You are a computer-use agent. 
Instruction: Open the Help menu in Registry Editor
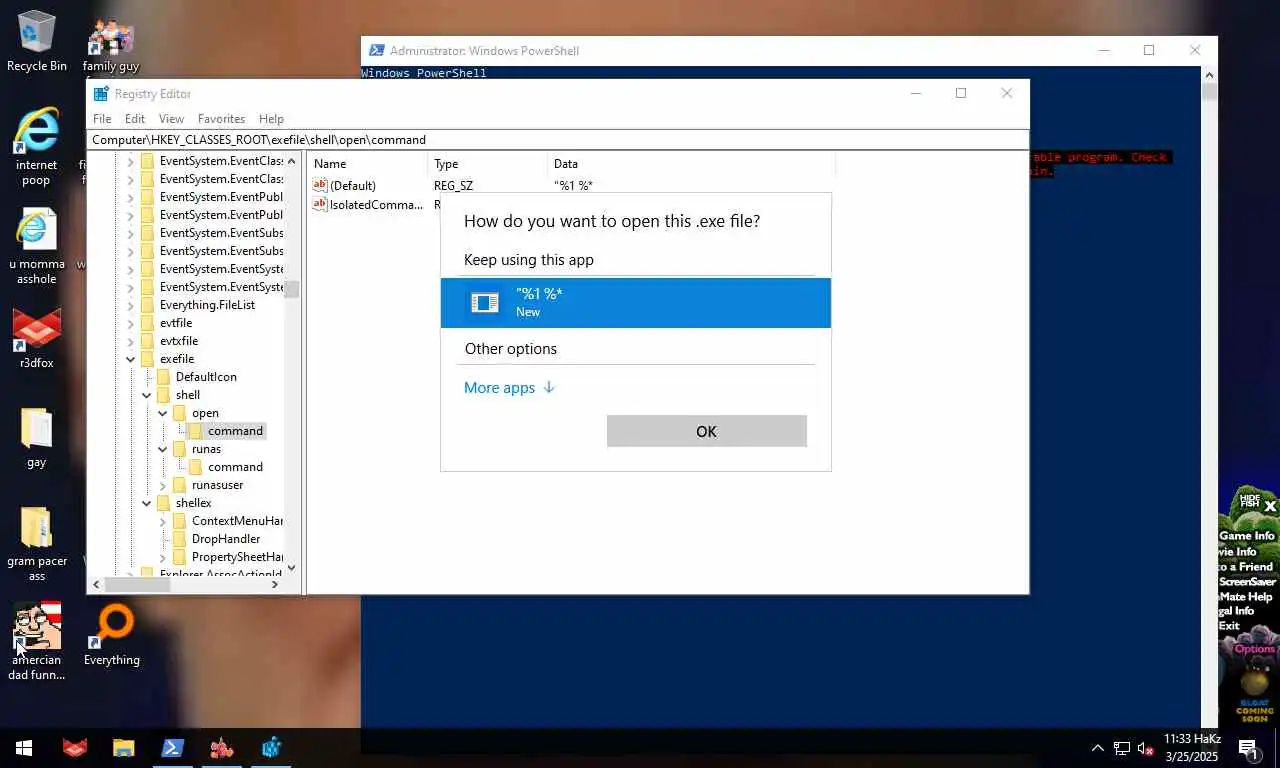[x=271, y=118]
